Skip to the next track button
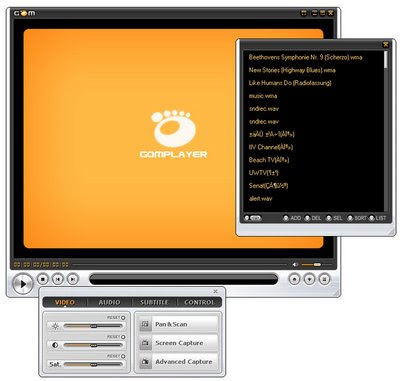 73,279
